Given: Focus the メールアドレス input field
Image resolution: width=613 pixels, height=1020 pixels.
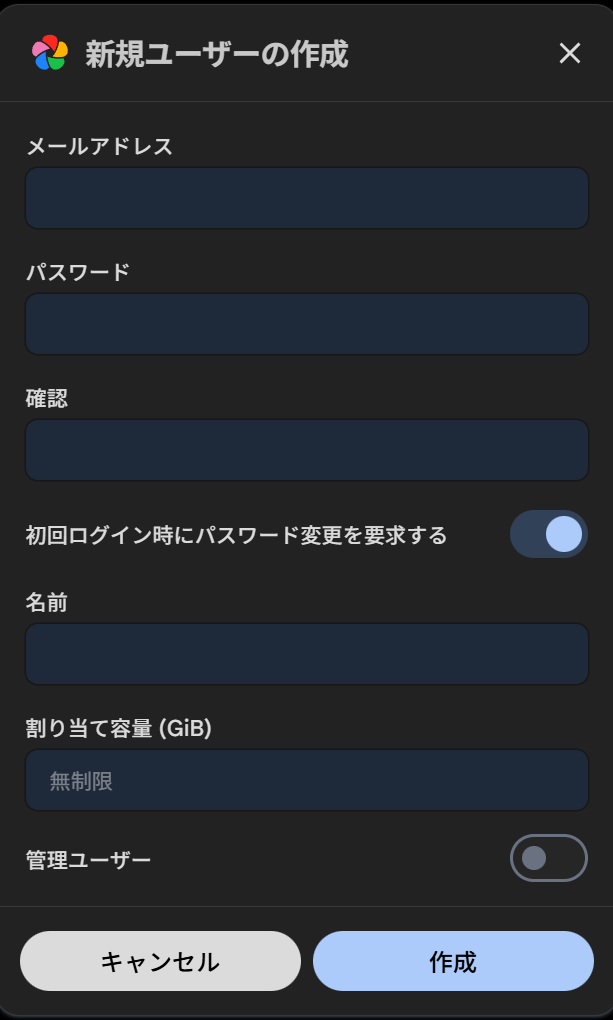Looking at the screenshot, I should point(306,198).
